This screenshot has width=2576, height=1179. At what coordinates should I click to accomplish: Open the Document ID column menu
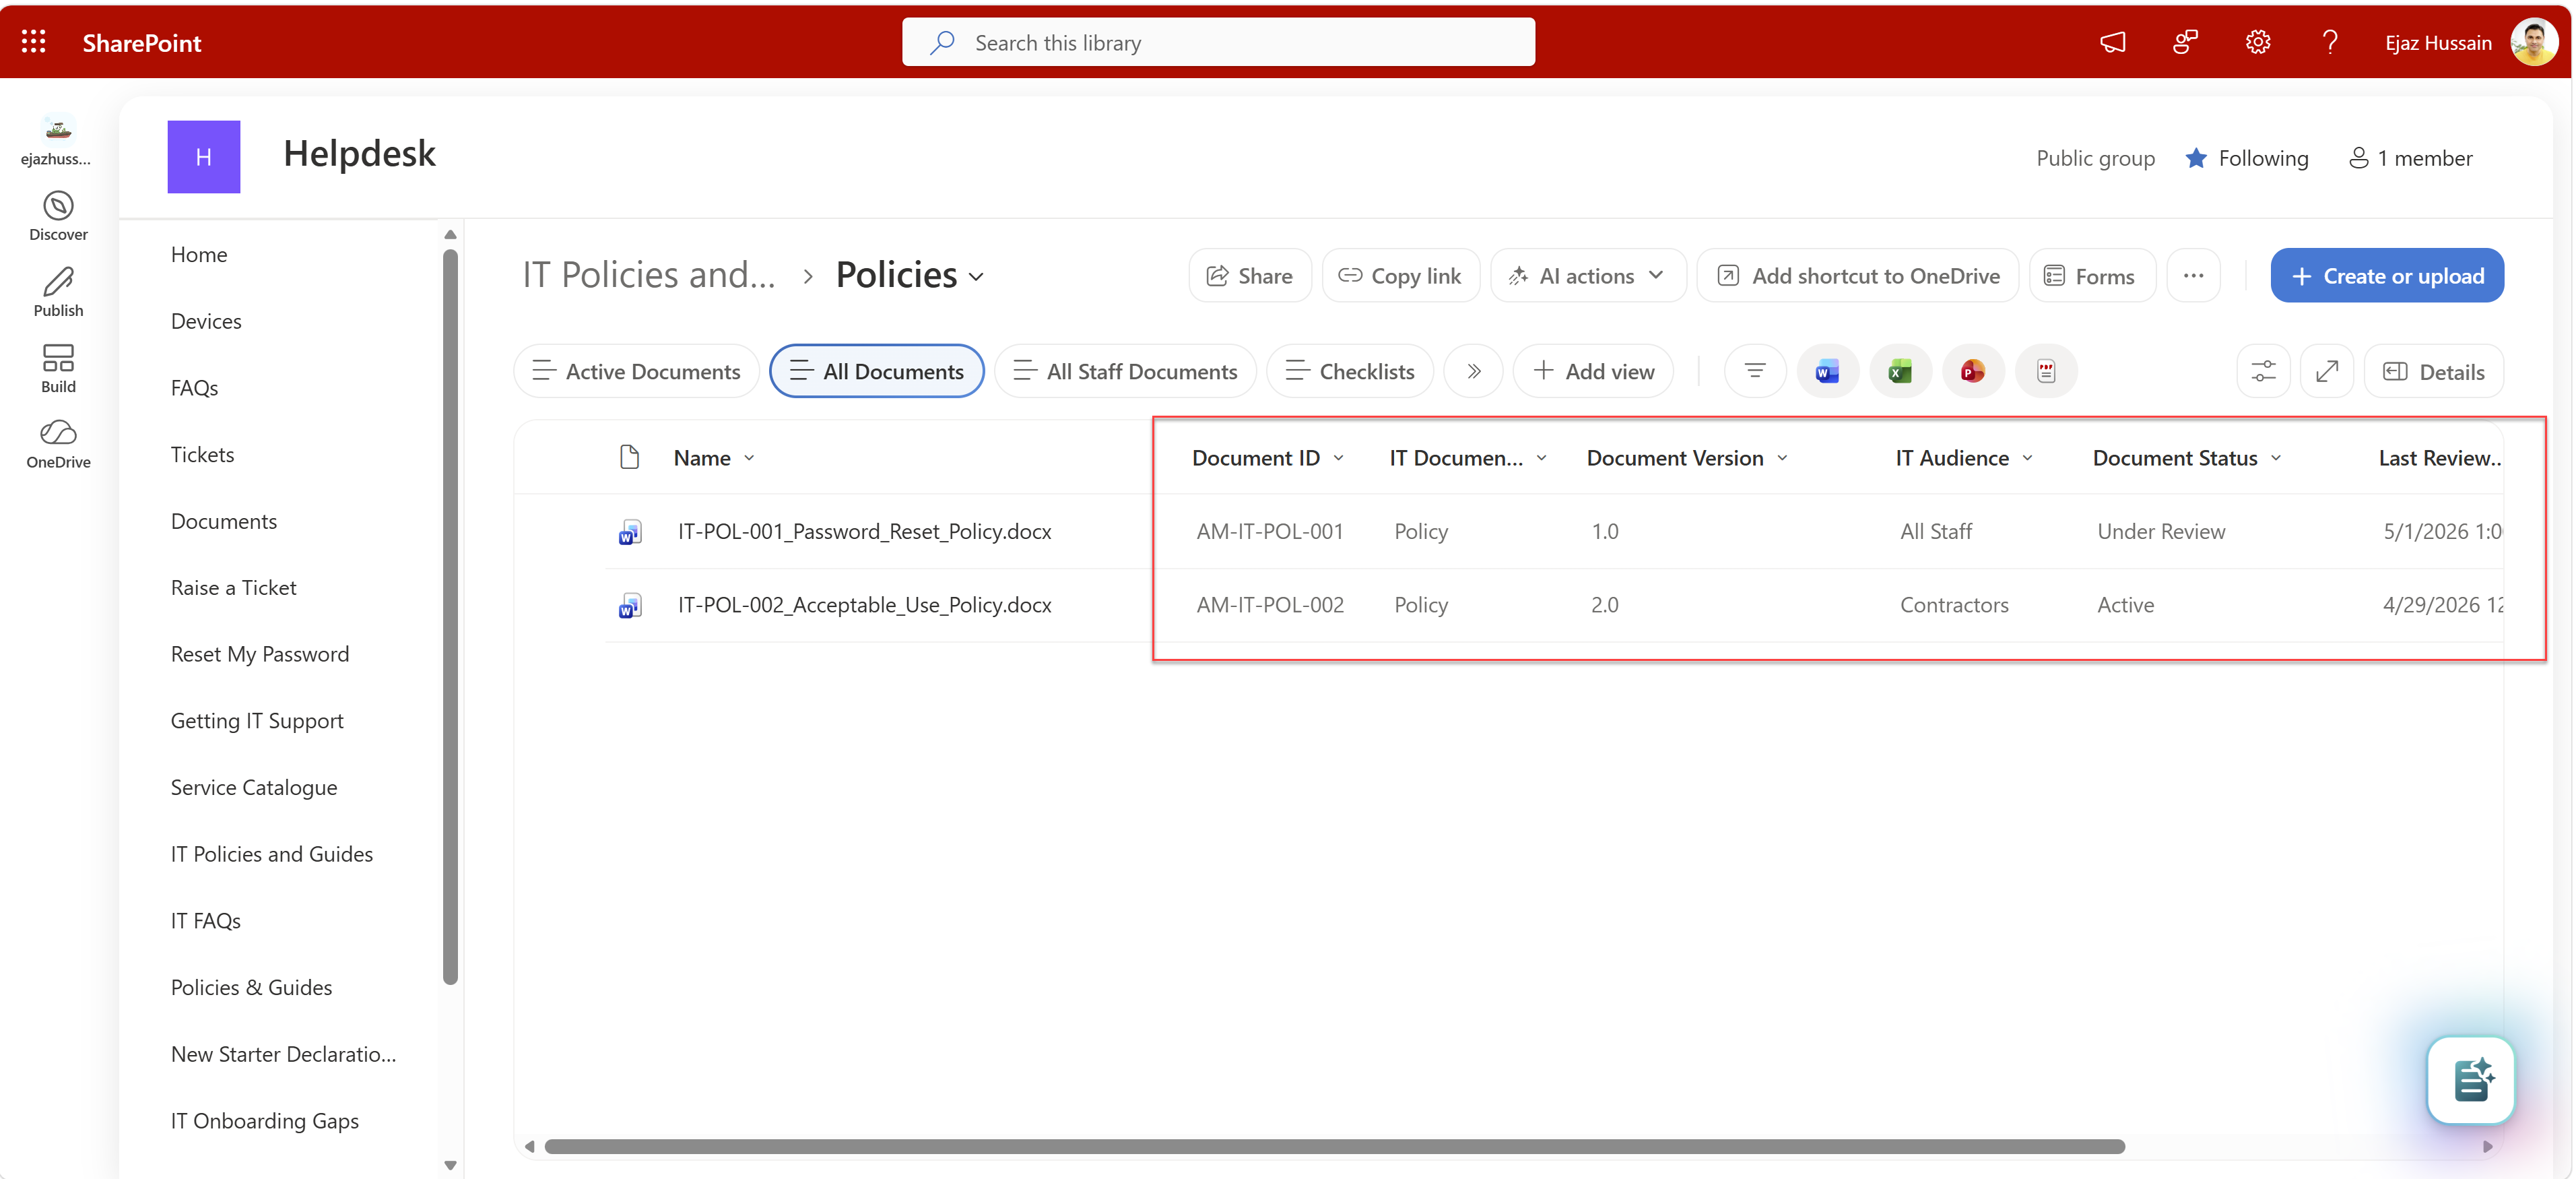[x=1339, y=458]
